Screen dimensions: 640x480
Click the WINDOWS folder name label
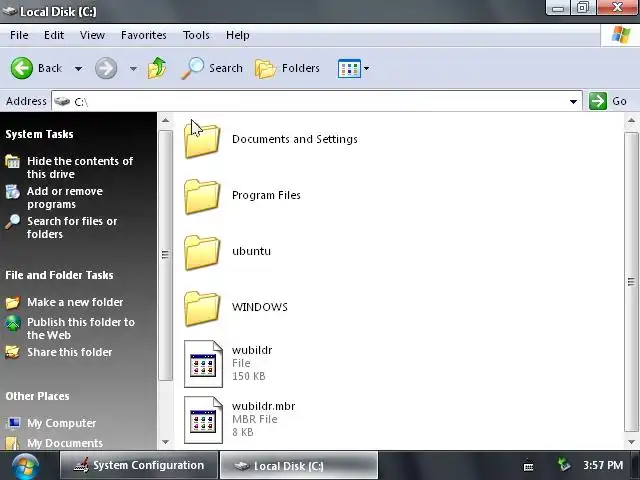pyautogui.click(x=260, y=307)
